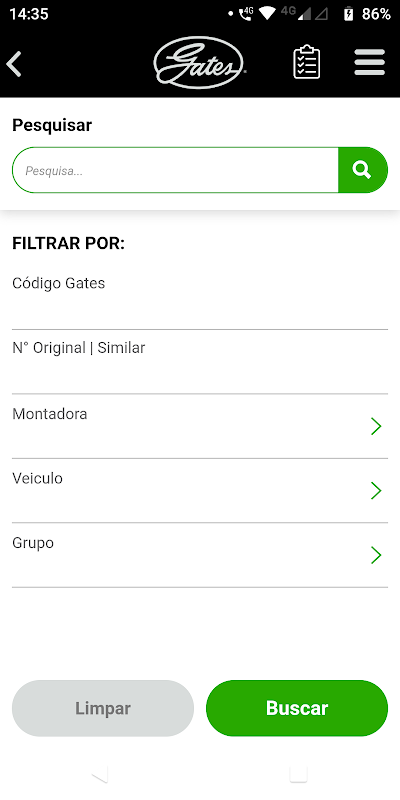Expand the Veiculo chevron
400x800 pixels.
point(376,490)
